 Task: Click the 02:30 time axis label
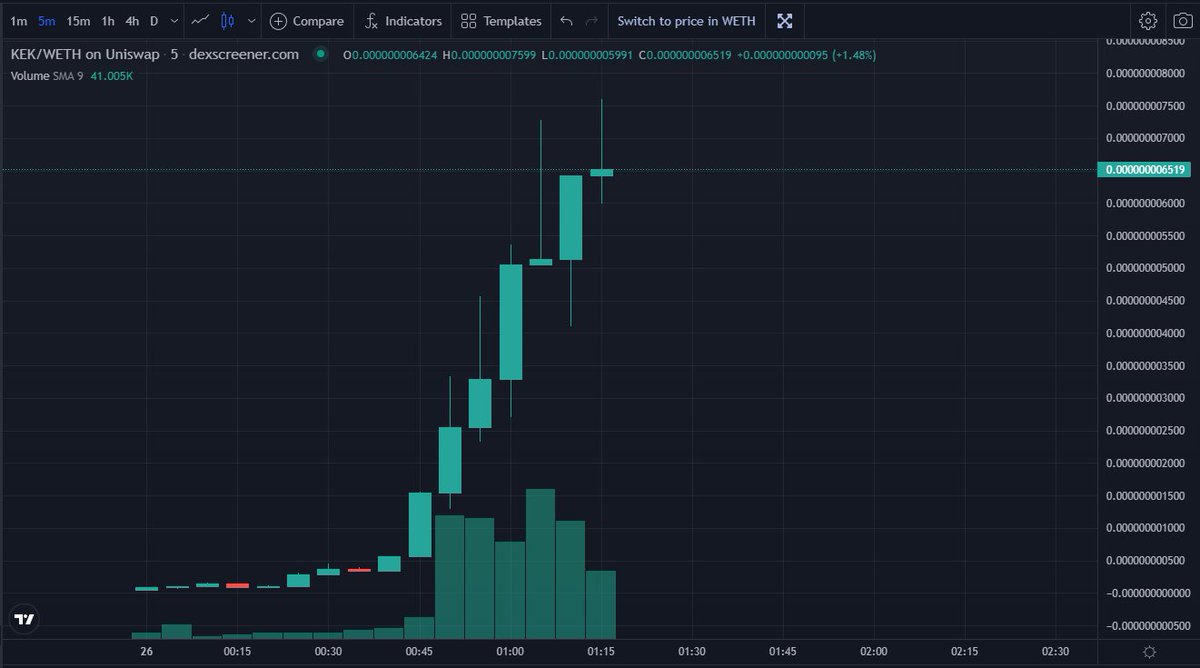[x=1056, y=651]
